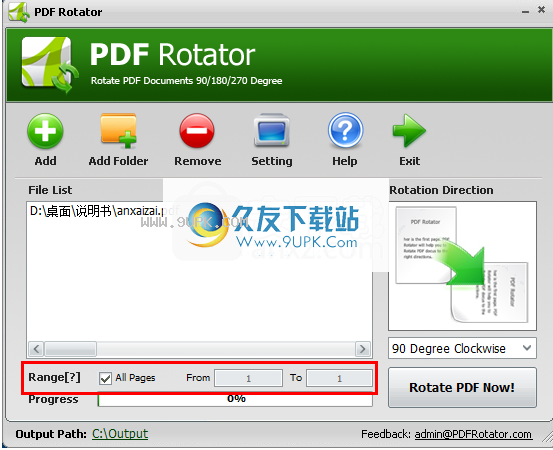Click the file list's left scroll arrow
Screen dimensions: 553x450
36,349
